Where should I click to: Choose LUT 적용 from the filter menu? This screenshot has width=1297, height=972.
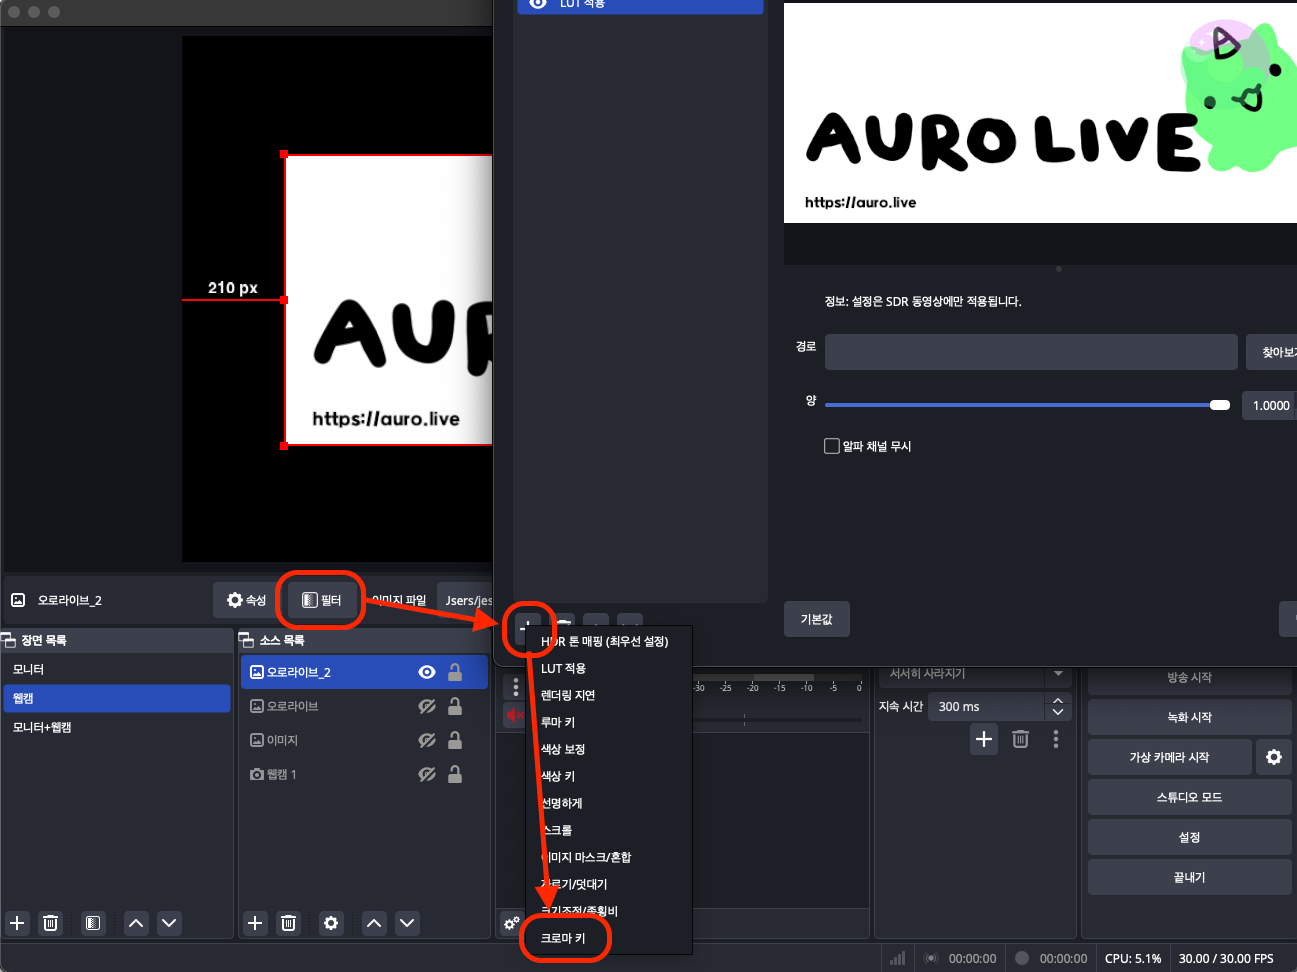pyautogui.click(x=611, y=668)
